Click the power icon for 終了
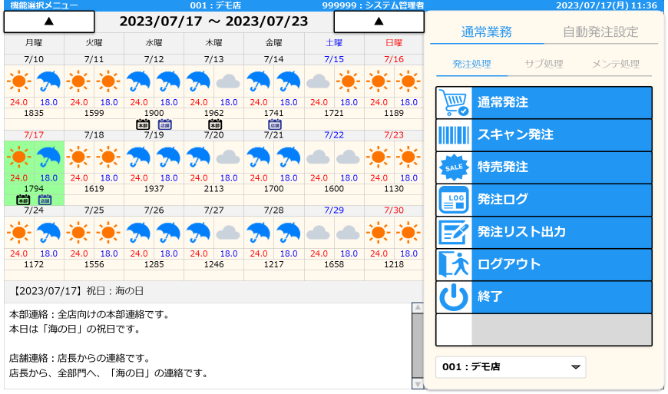This screenshot has height=394, width=668. coord(454,296)
